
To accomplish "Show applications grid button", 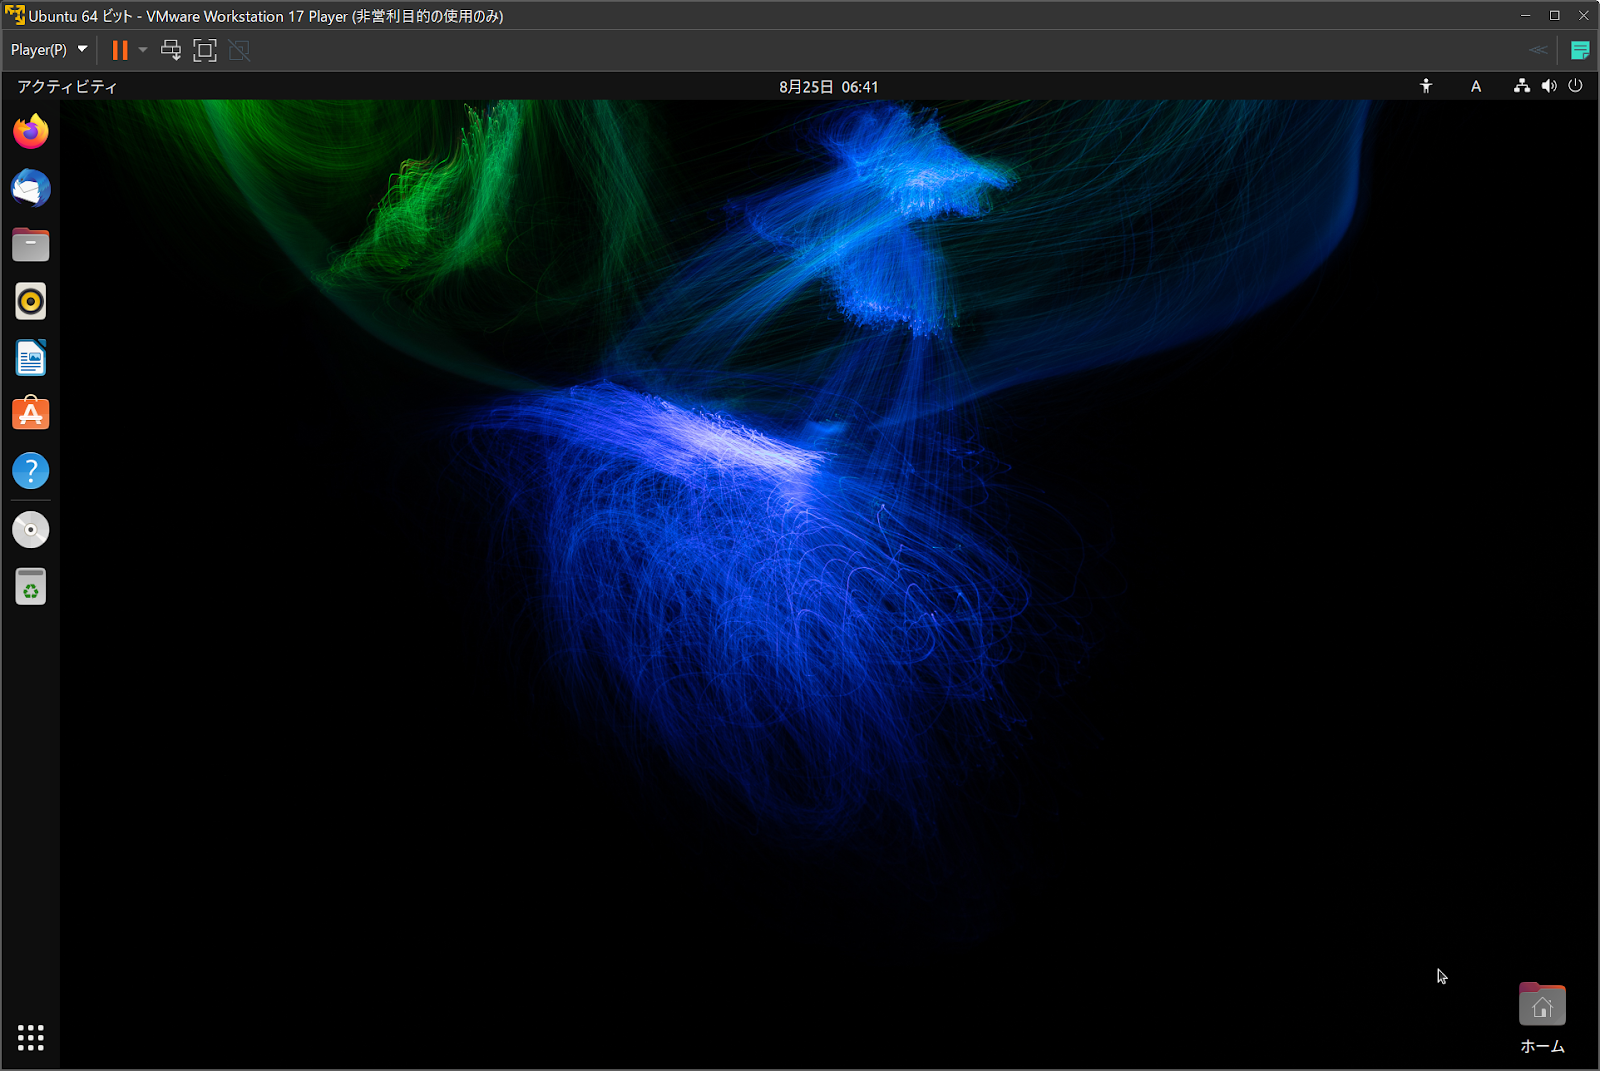I will click(x=31, y=1038).
